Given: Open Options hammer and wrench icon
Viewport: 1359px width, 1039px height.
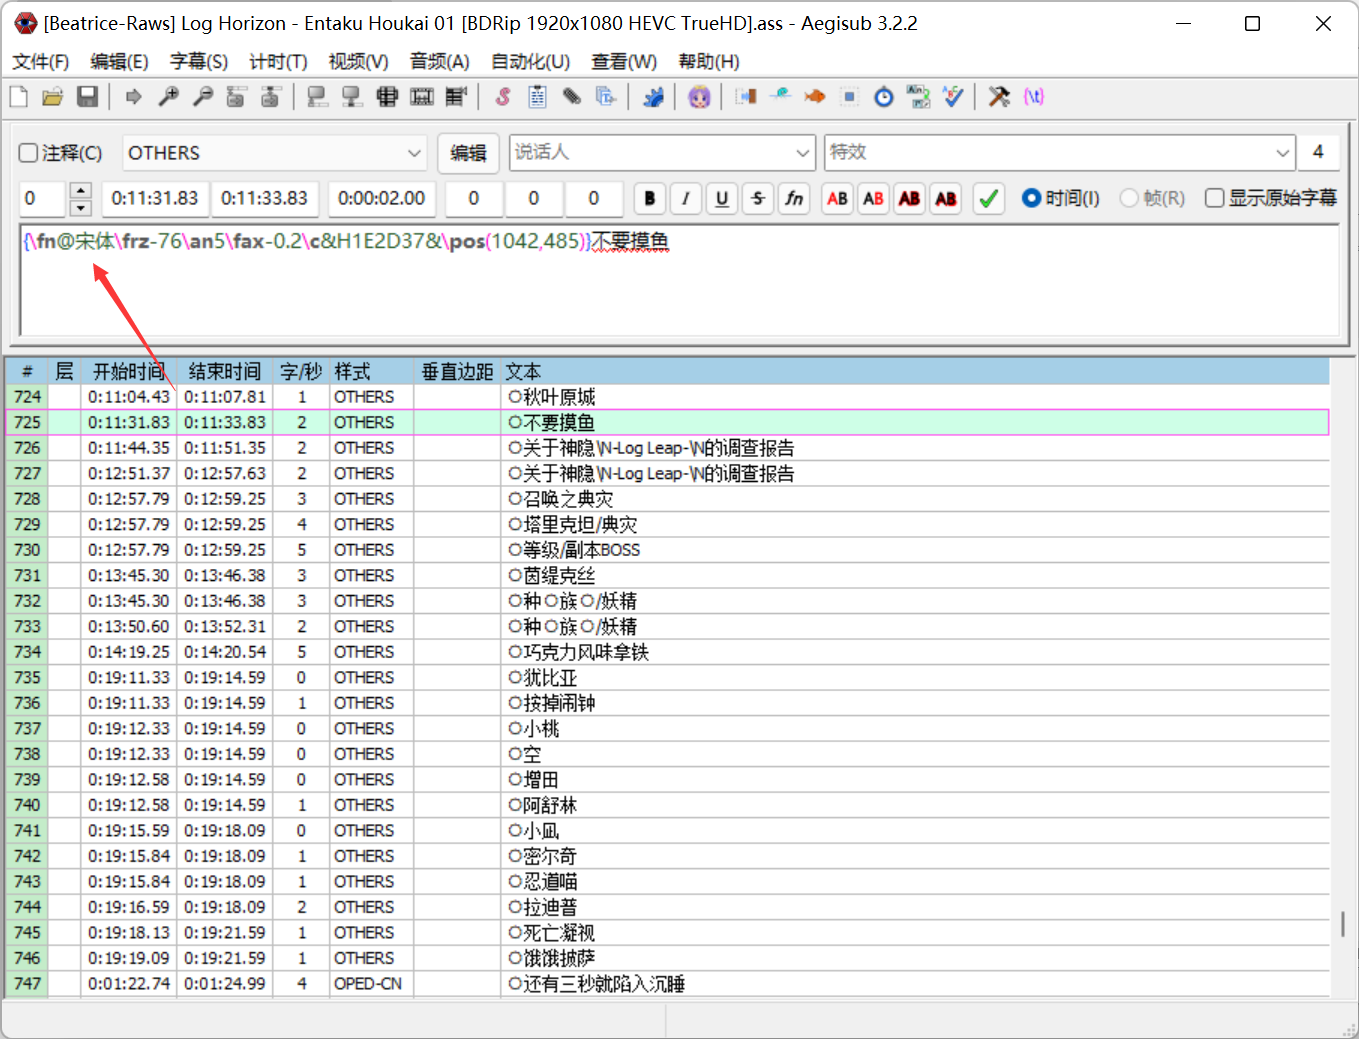Looking at the screenshot, I should [x=999, y=97].
